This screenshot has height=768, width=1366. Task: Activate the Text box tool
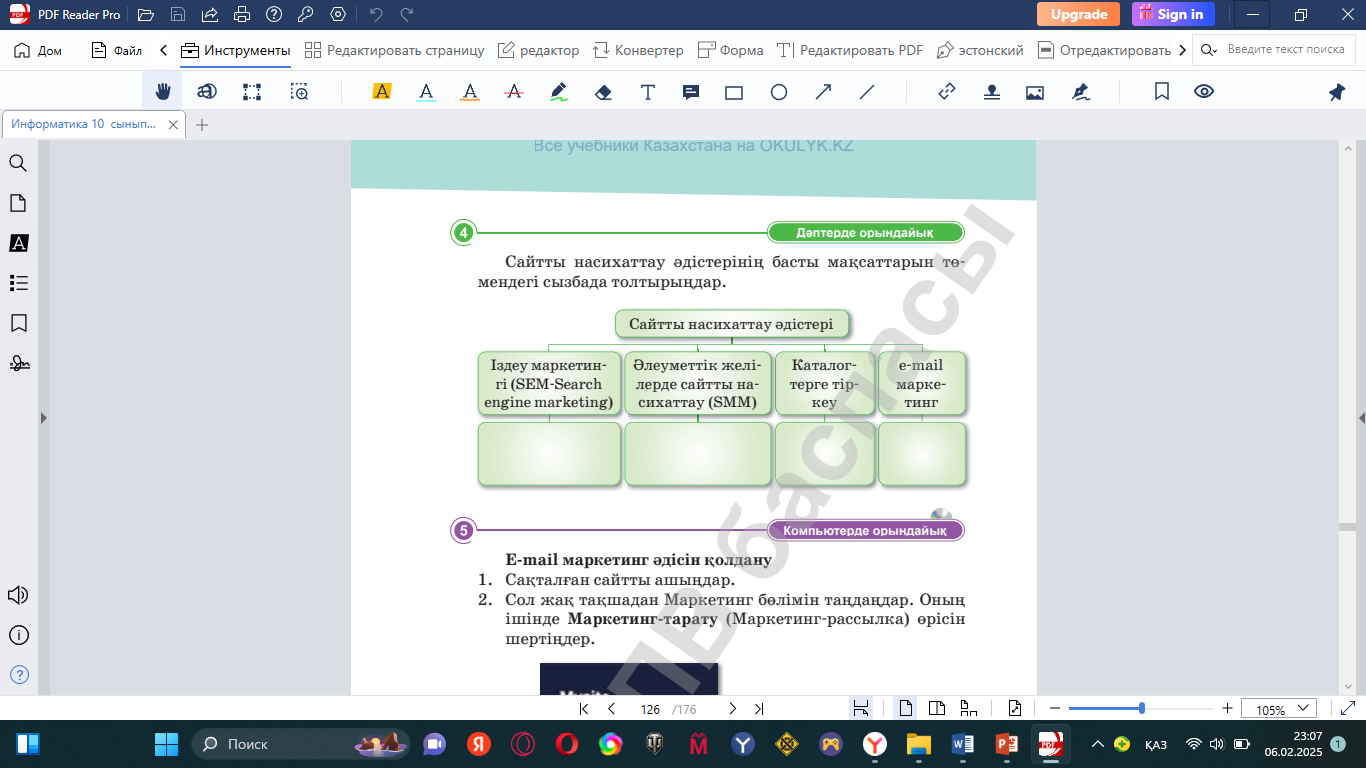tap(648, 92)
